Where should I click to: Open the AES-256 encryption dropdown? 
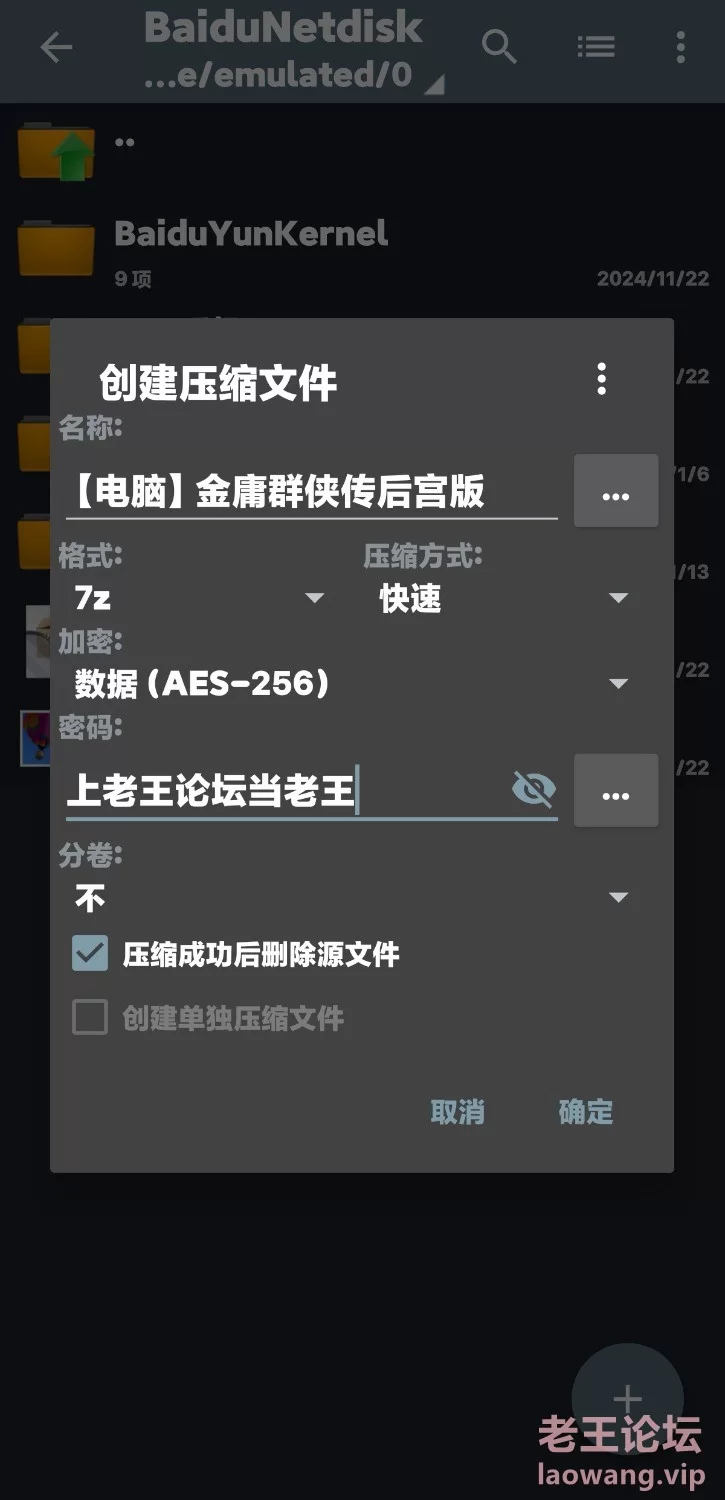(352, 684)
